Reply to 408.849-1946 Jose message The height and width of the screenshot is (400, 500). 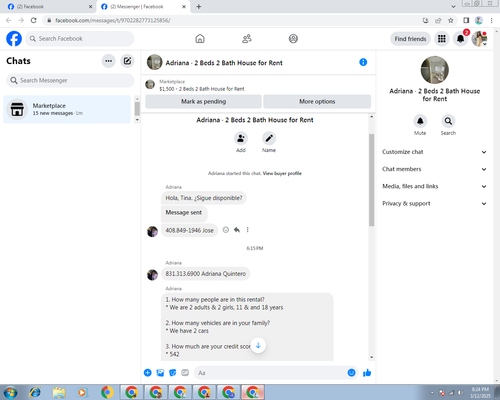tap(237, 230)
